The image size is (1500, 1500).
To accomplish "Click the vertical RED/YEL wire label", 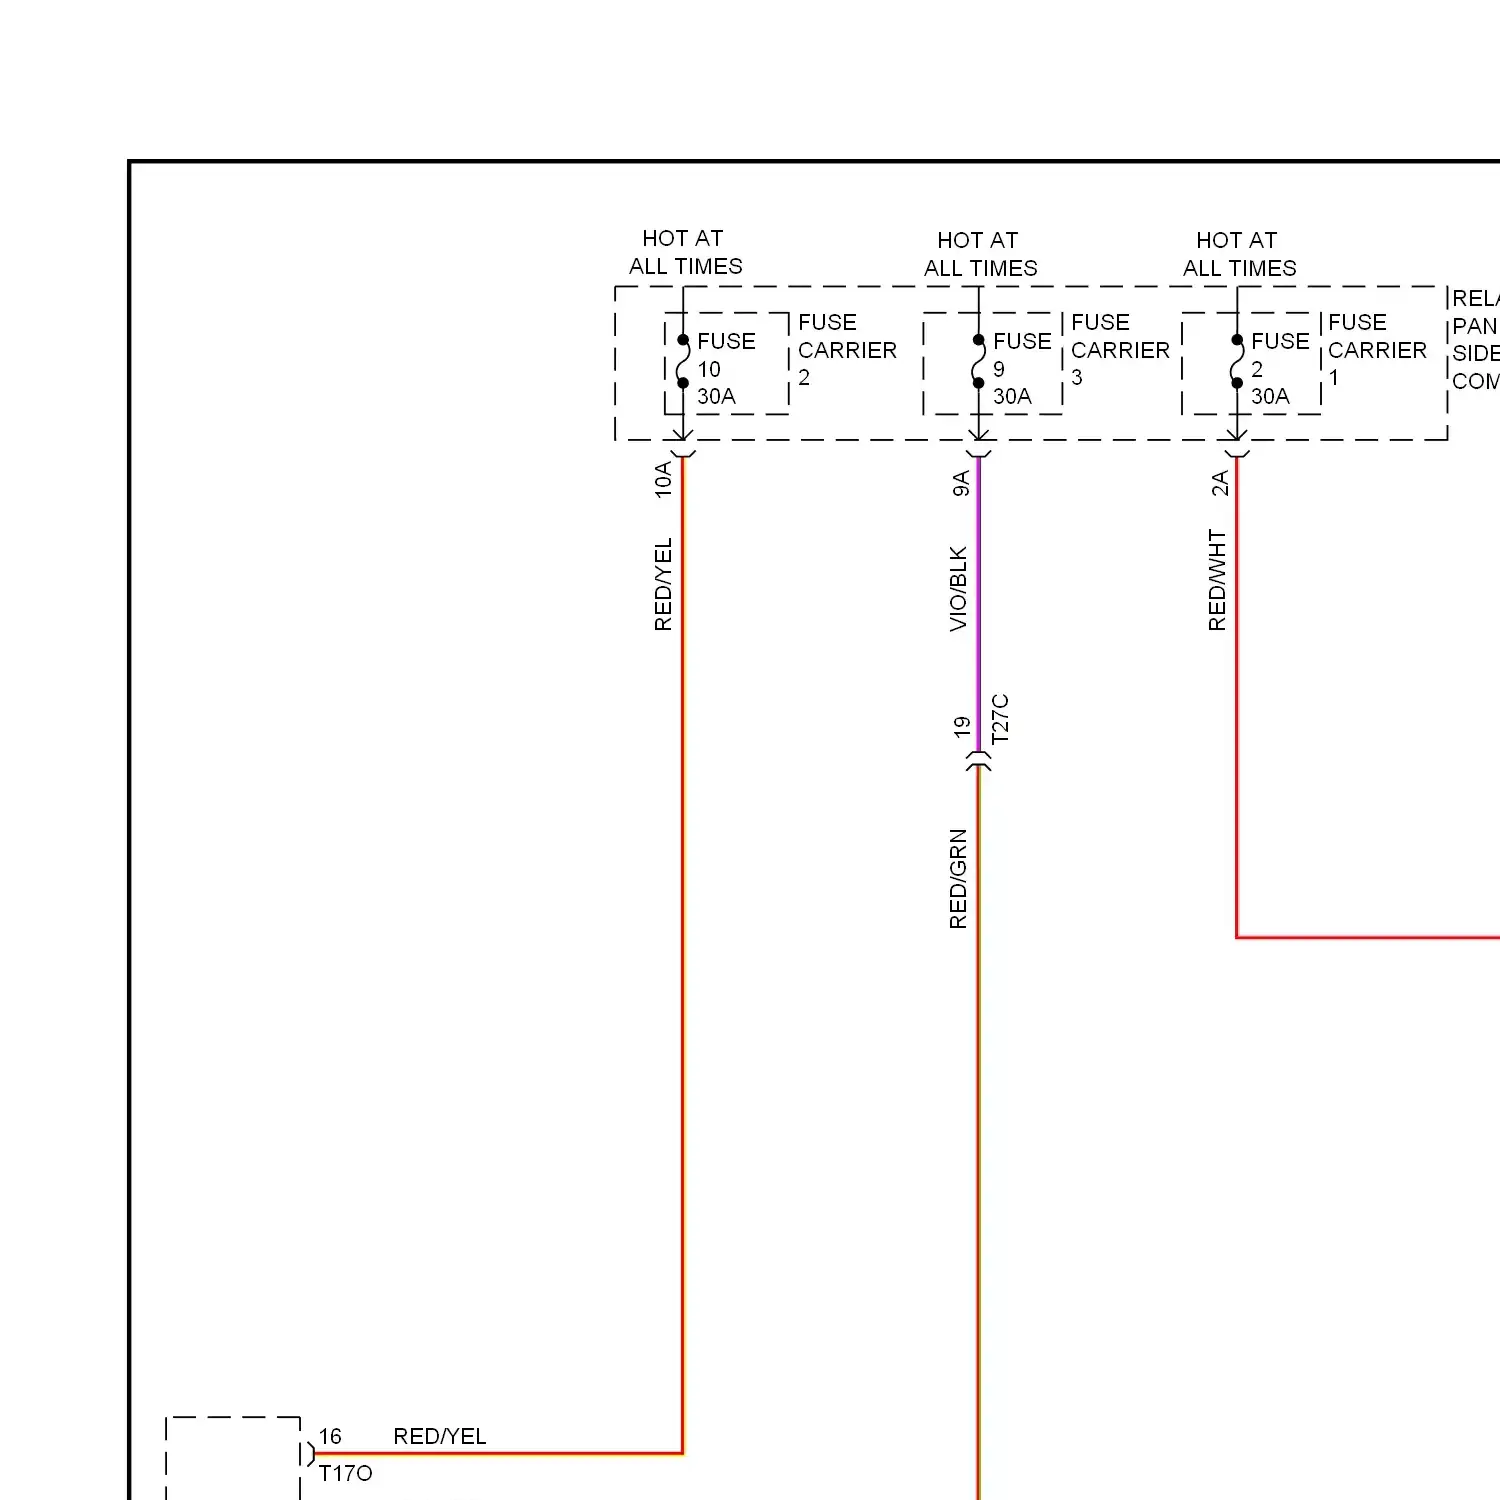I will (663, 584).
